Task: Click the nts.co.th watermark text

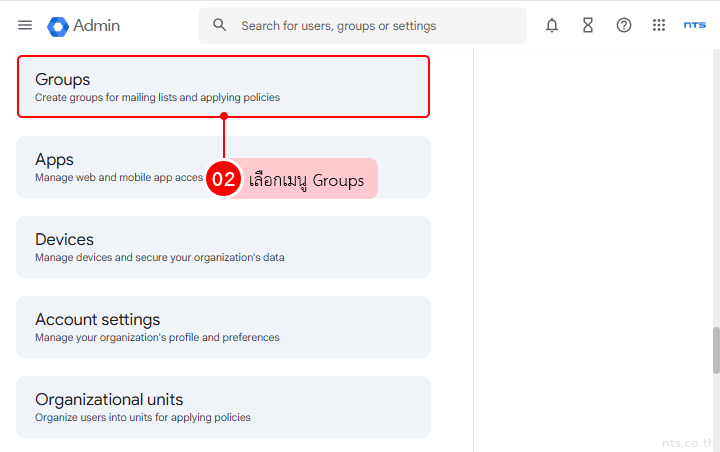Action: [688, 441]
